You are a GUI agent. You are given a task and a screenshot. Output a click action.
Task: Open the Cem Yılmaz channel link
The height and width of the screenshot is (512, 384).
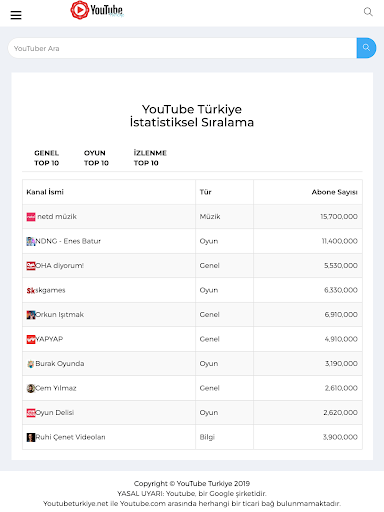click(x=56, y=388)
